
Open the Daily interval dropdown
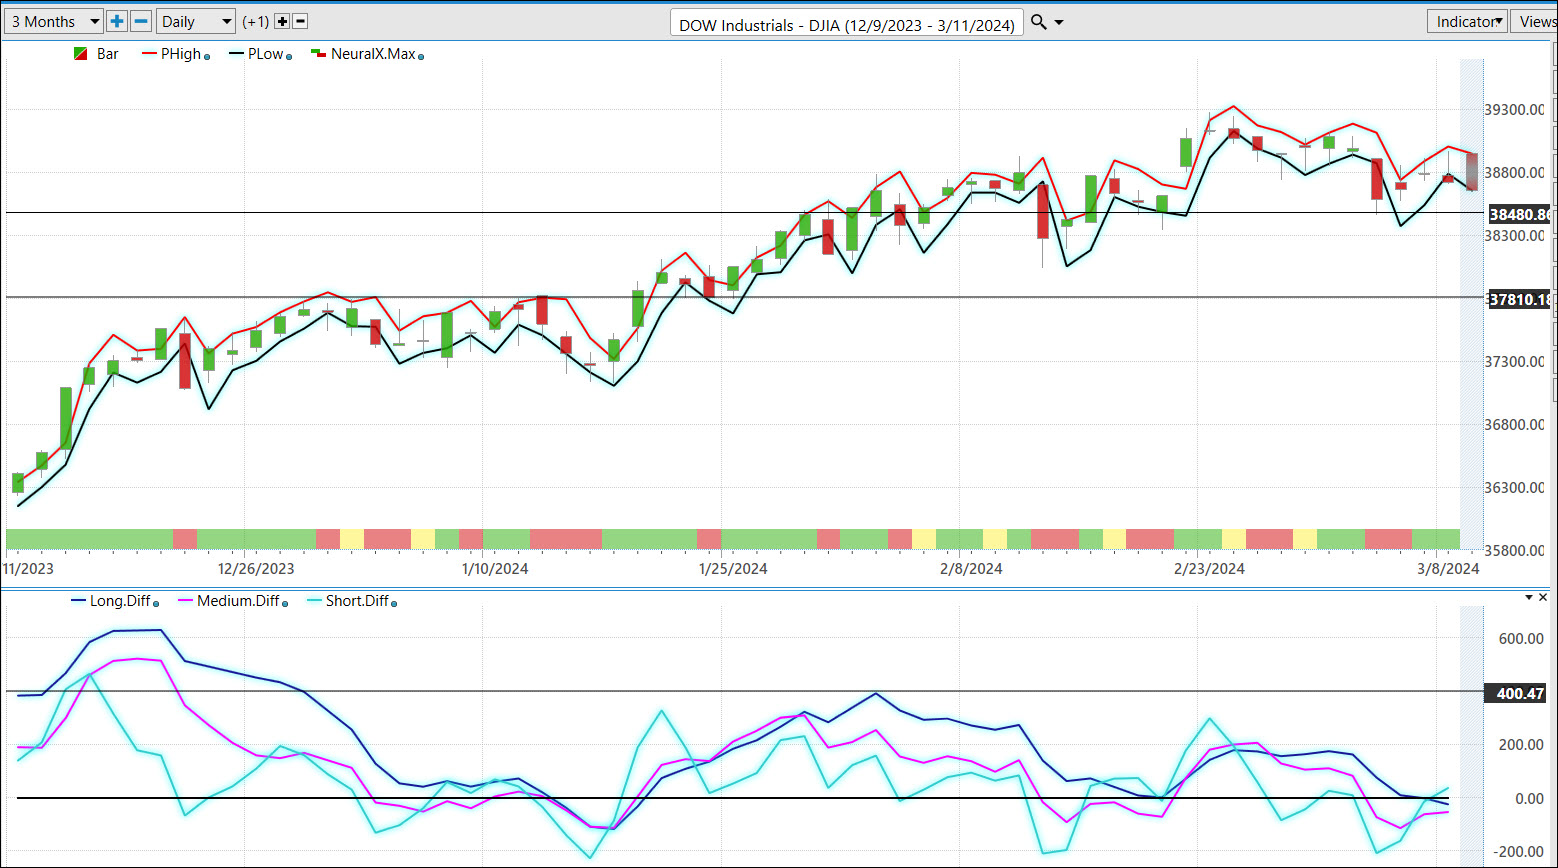click(196, 21)
